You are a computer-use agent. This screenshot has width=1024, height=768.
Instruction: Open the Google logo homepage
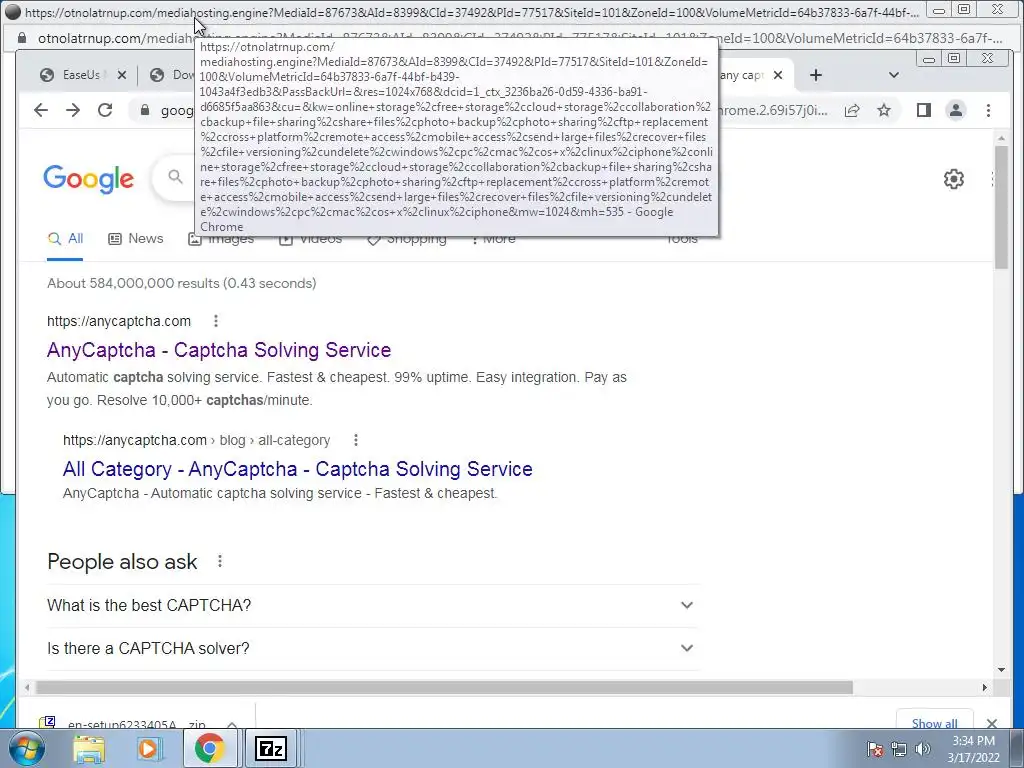[x=89, y=179]
